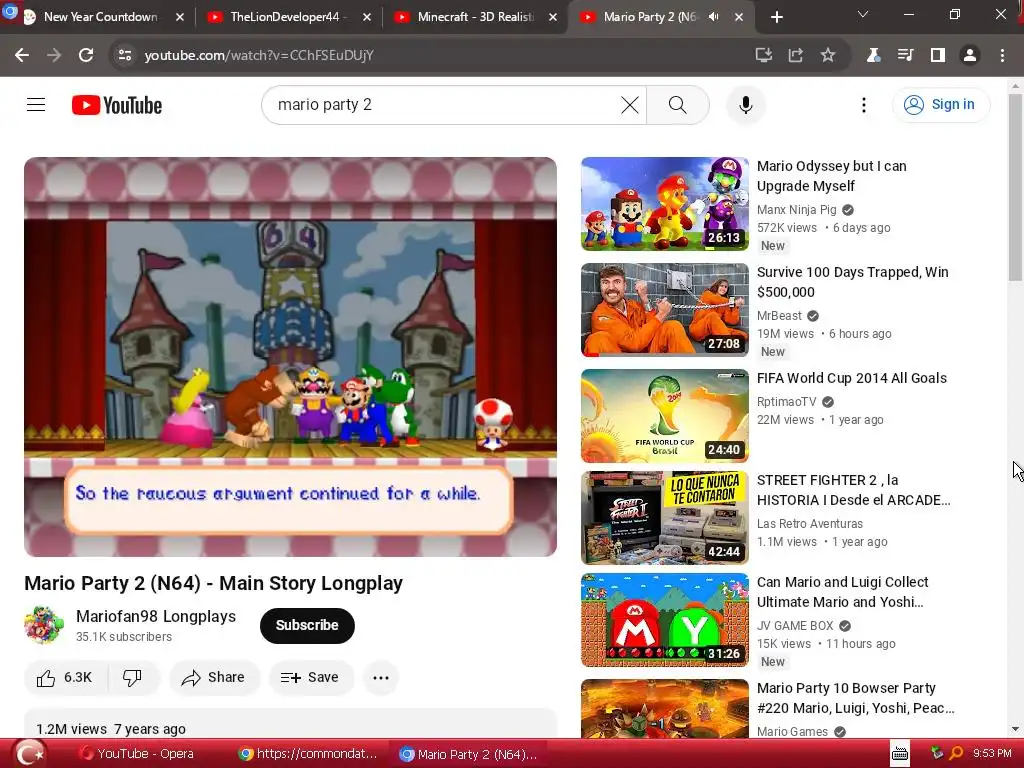Click Manx Ninja Pig channel name

tap(796, 210)
